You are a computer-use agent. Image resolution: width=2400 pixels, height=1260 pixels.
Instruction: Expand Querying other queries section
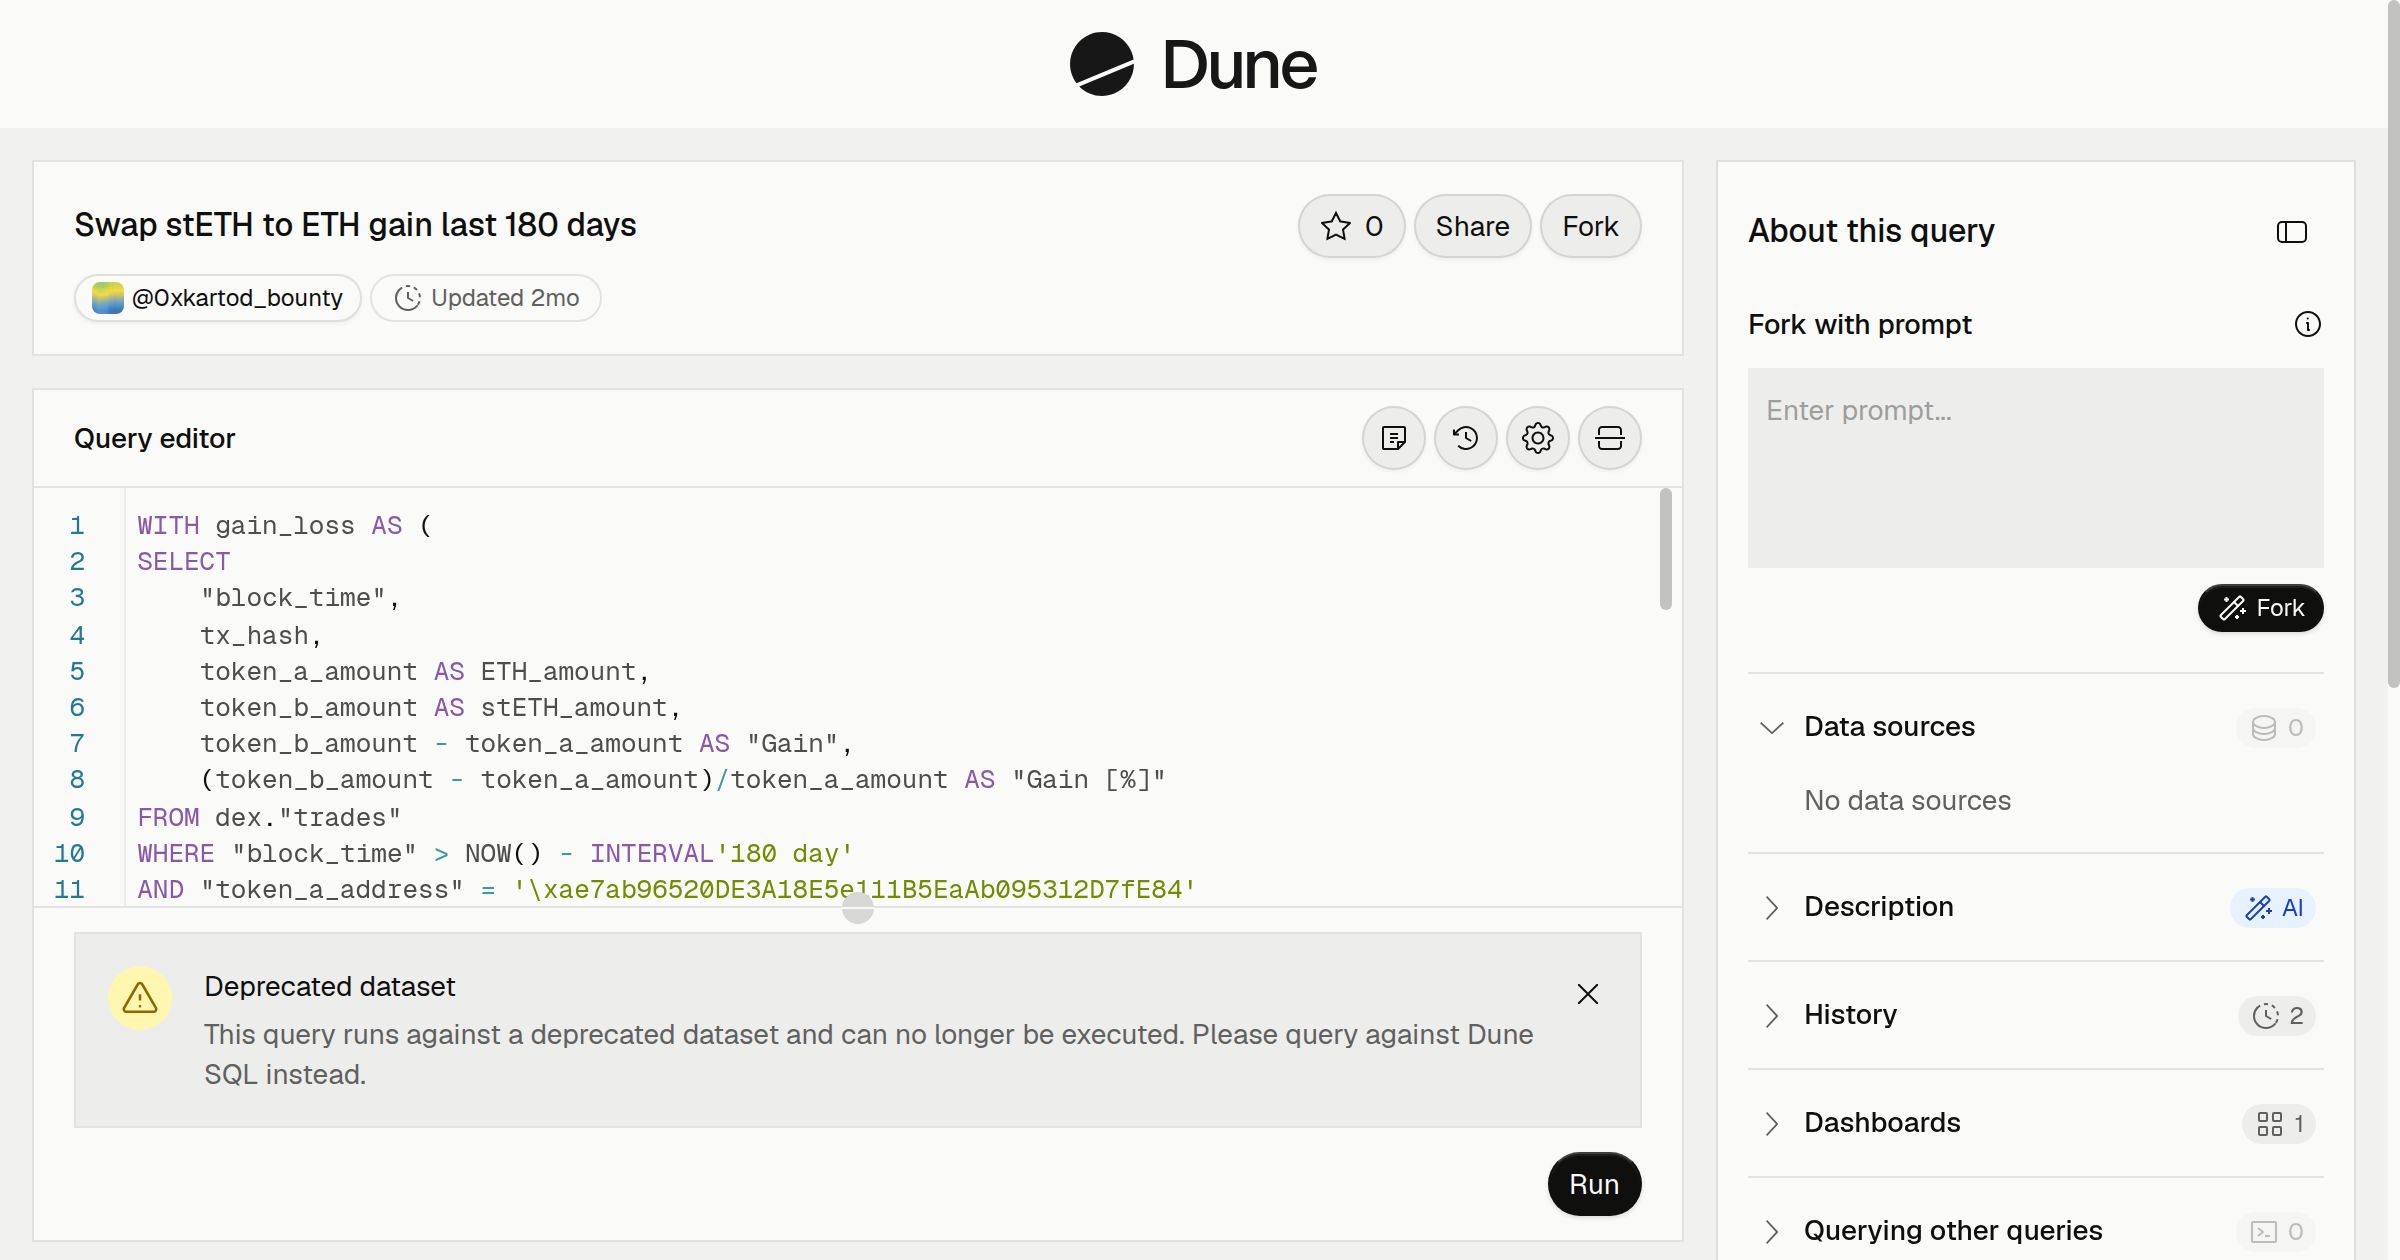pyautogui.click(x=1772, y=1231)
